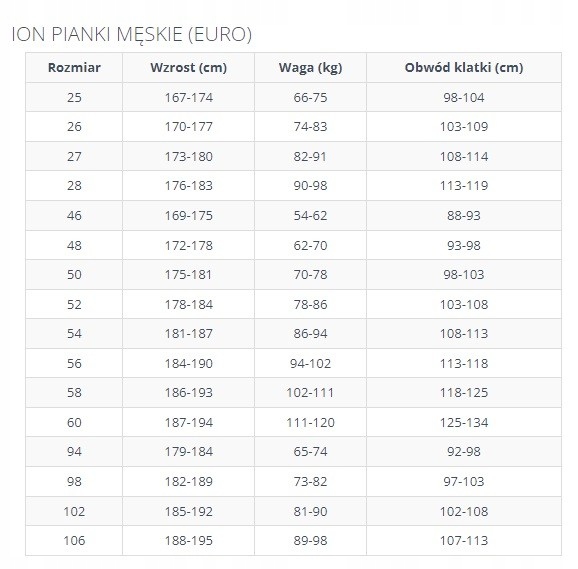Viewport: 578px width, 569px height.
Task: Click the chest value 113-119
Action: coord(464,185)
